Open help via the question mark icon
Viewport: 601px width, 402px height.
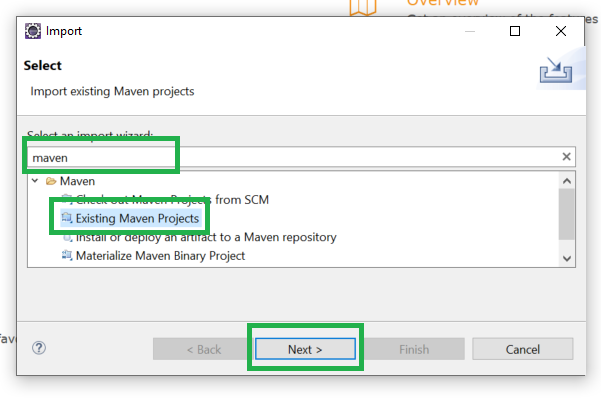39,348
